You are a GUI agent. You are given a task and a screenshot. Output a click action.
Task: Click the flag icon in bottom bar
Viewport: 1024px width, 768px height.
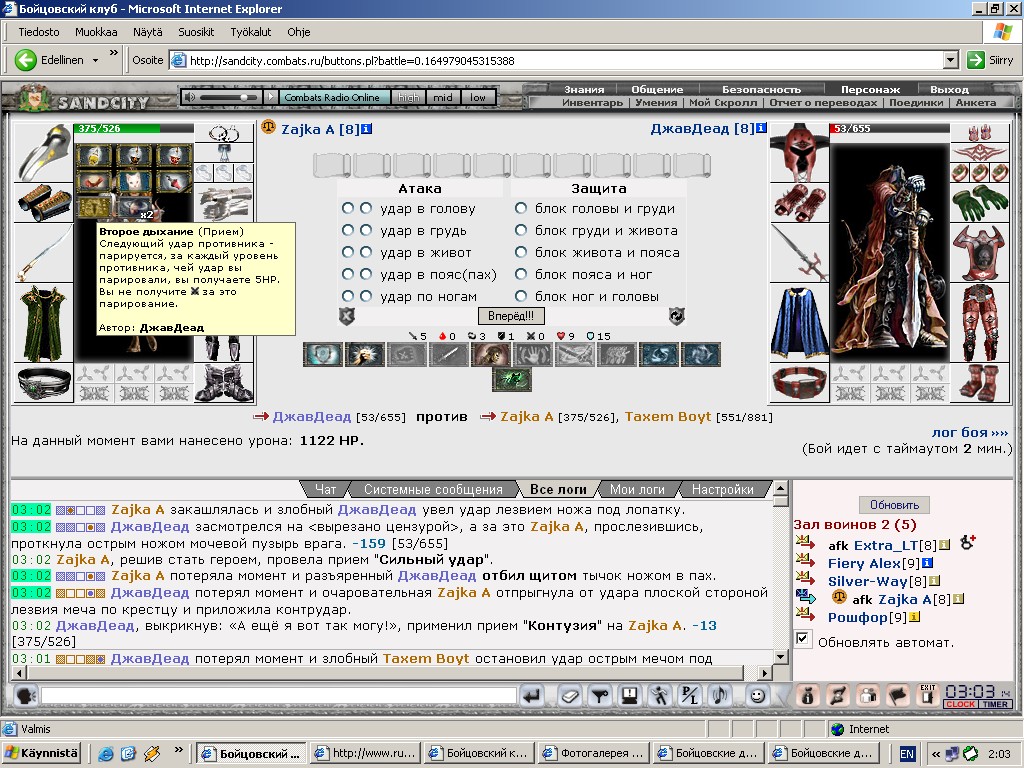(x=898, y=696)
